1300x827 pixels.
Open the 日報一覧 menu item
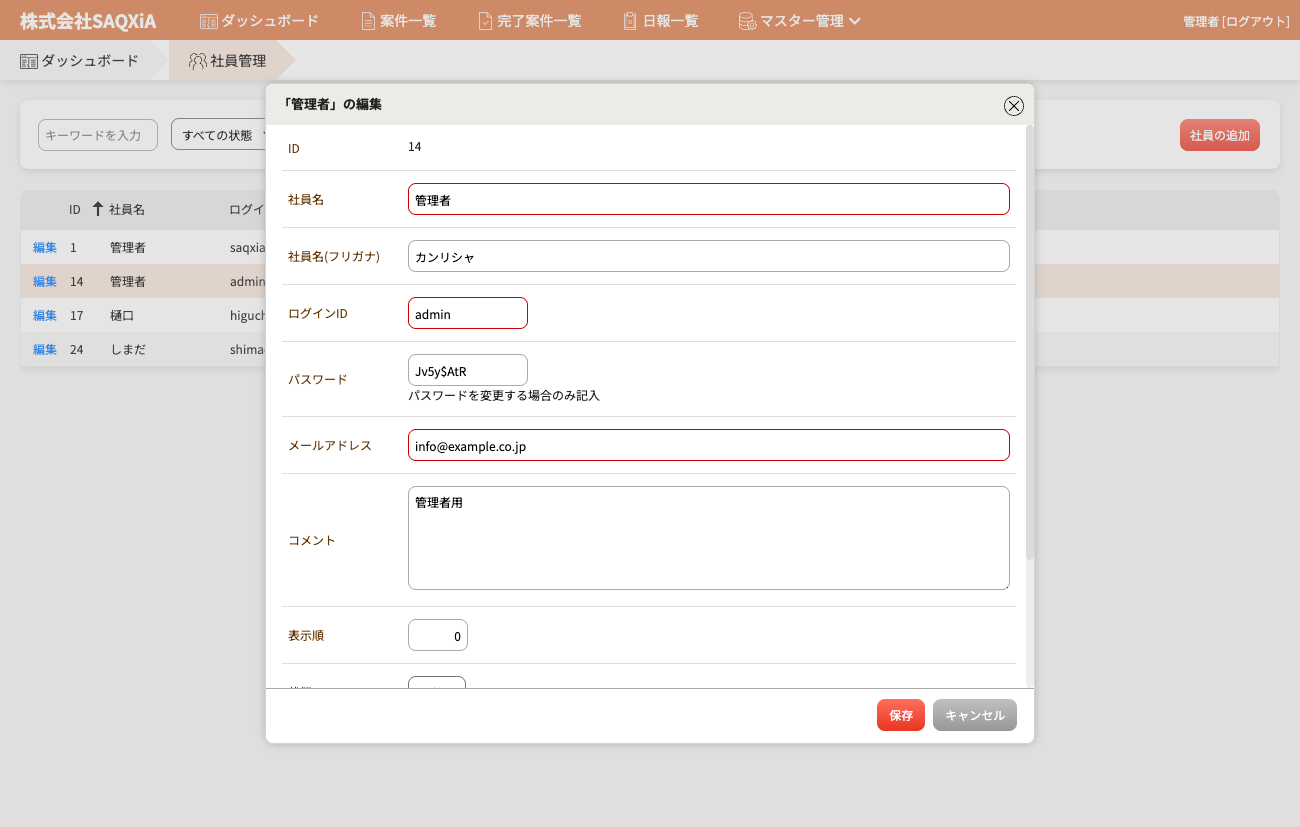670,21
